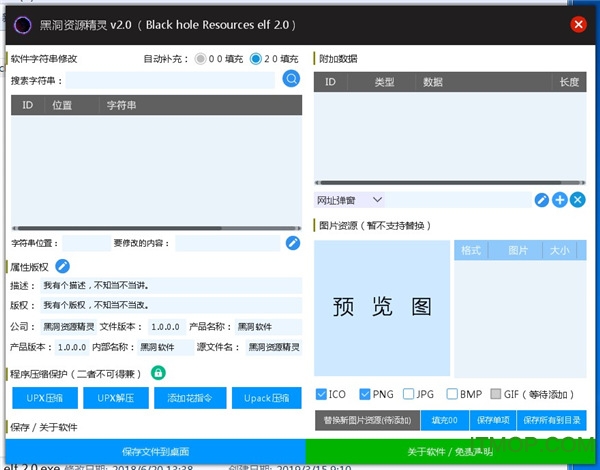Uncheck the ICO checkbox

(321, 394)
